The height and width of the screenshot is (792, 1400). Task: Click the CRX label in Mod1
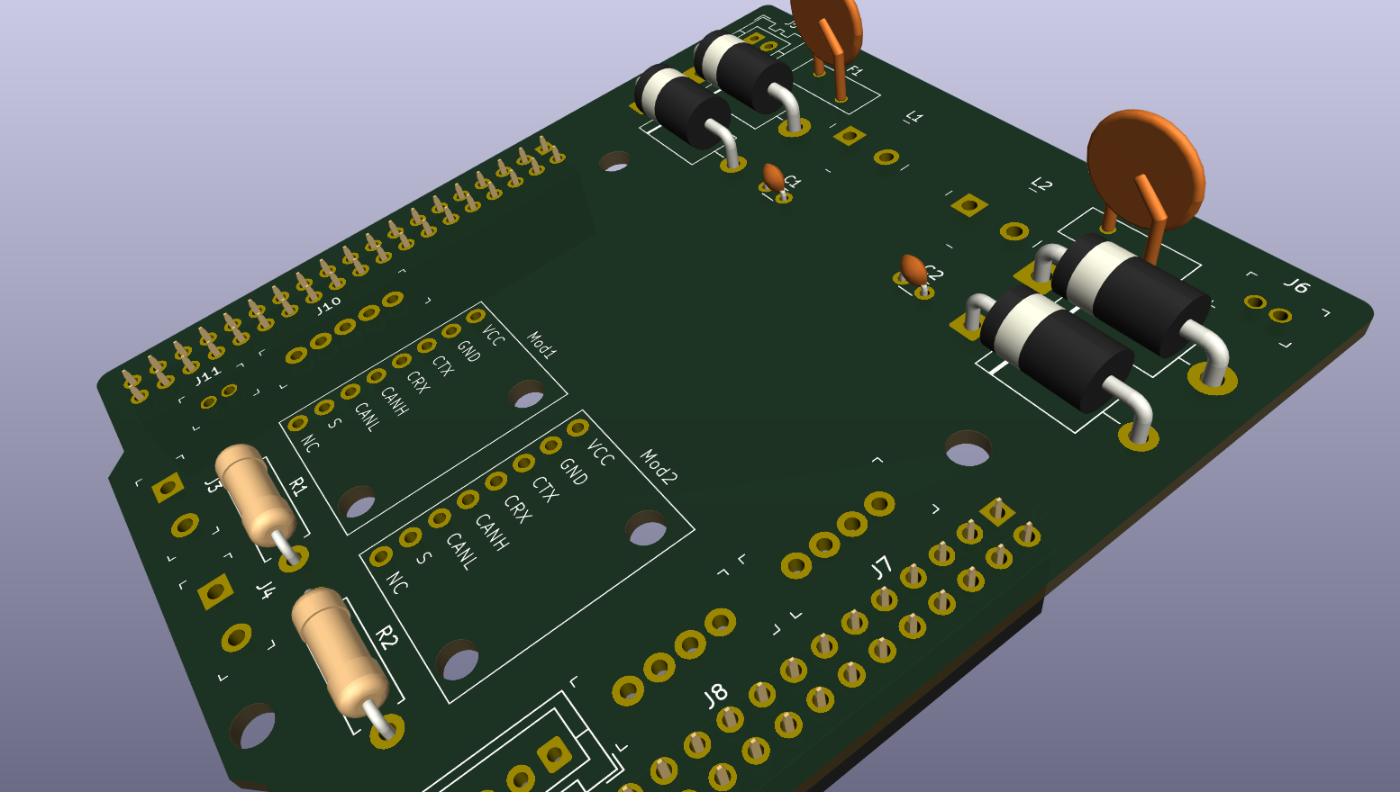tap(417, 382)
